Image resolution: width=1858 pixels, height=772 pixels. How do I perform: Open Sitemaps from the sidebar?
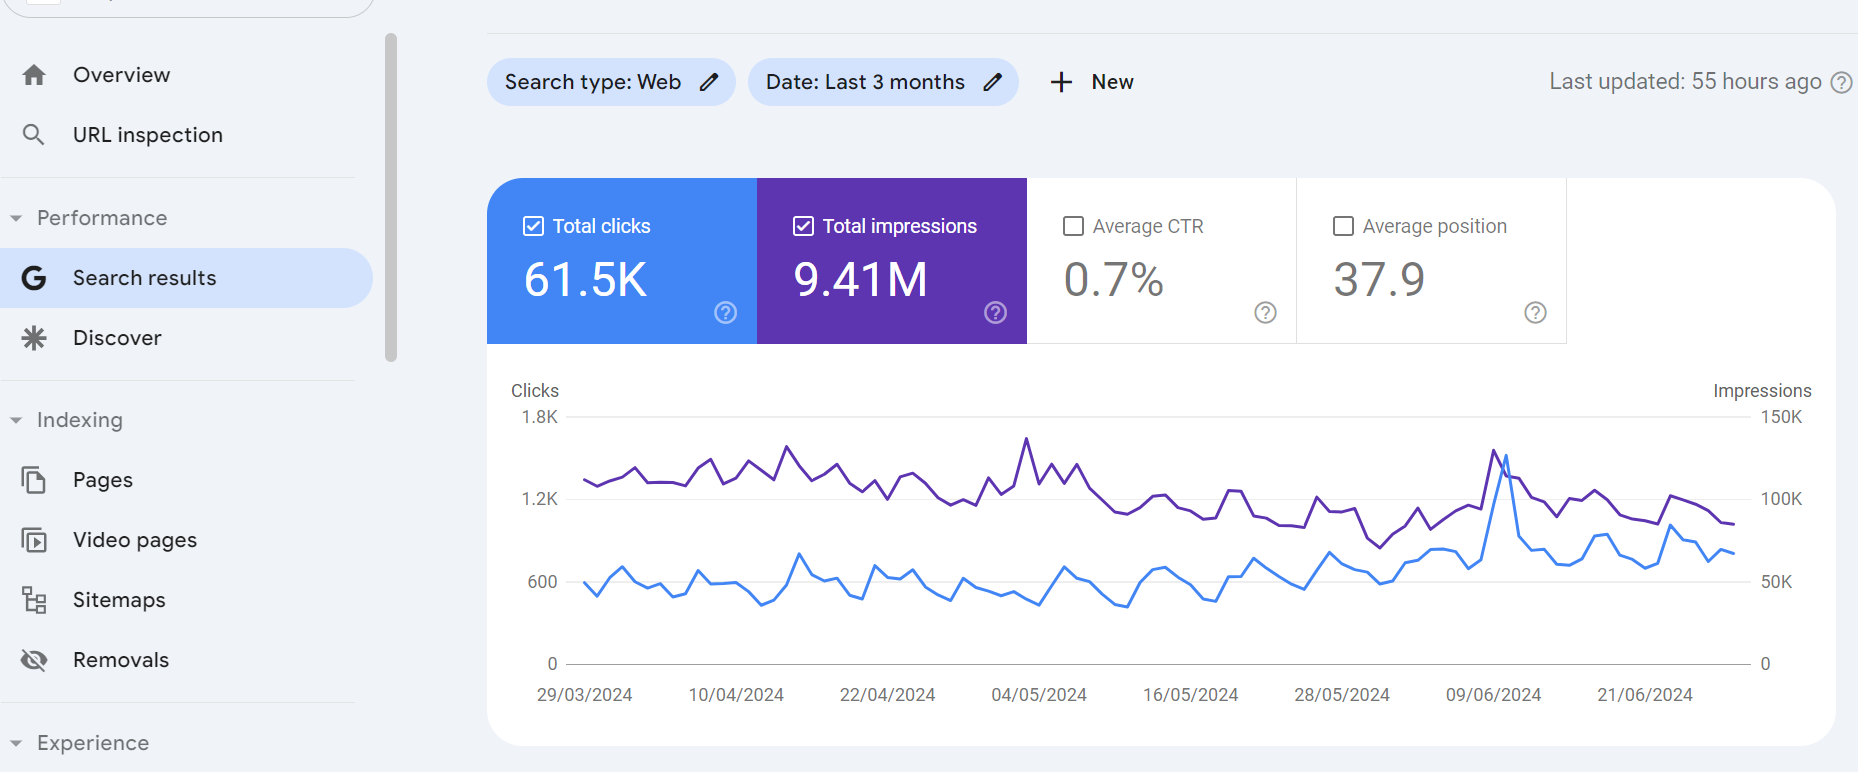[119, 600]
